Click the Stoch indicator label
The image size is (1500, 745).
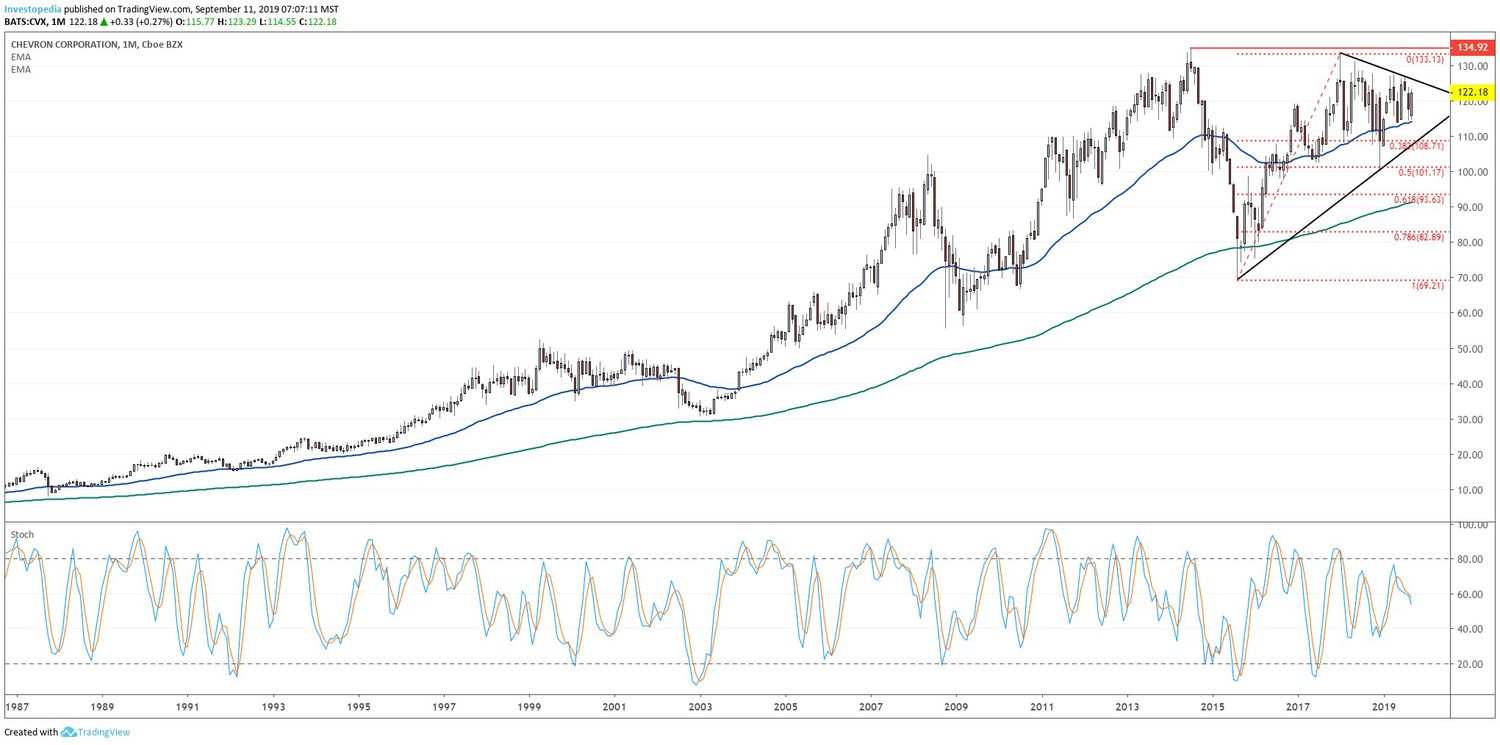click(x=22, y=534)
